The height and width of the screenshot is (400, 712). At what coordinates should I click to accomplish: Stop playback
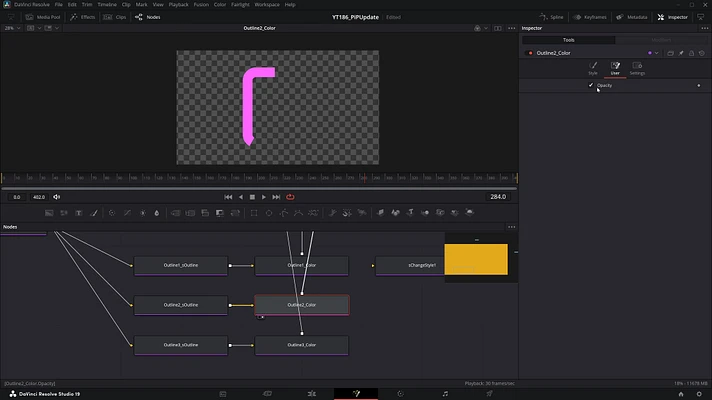[252, 197]
